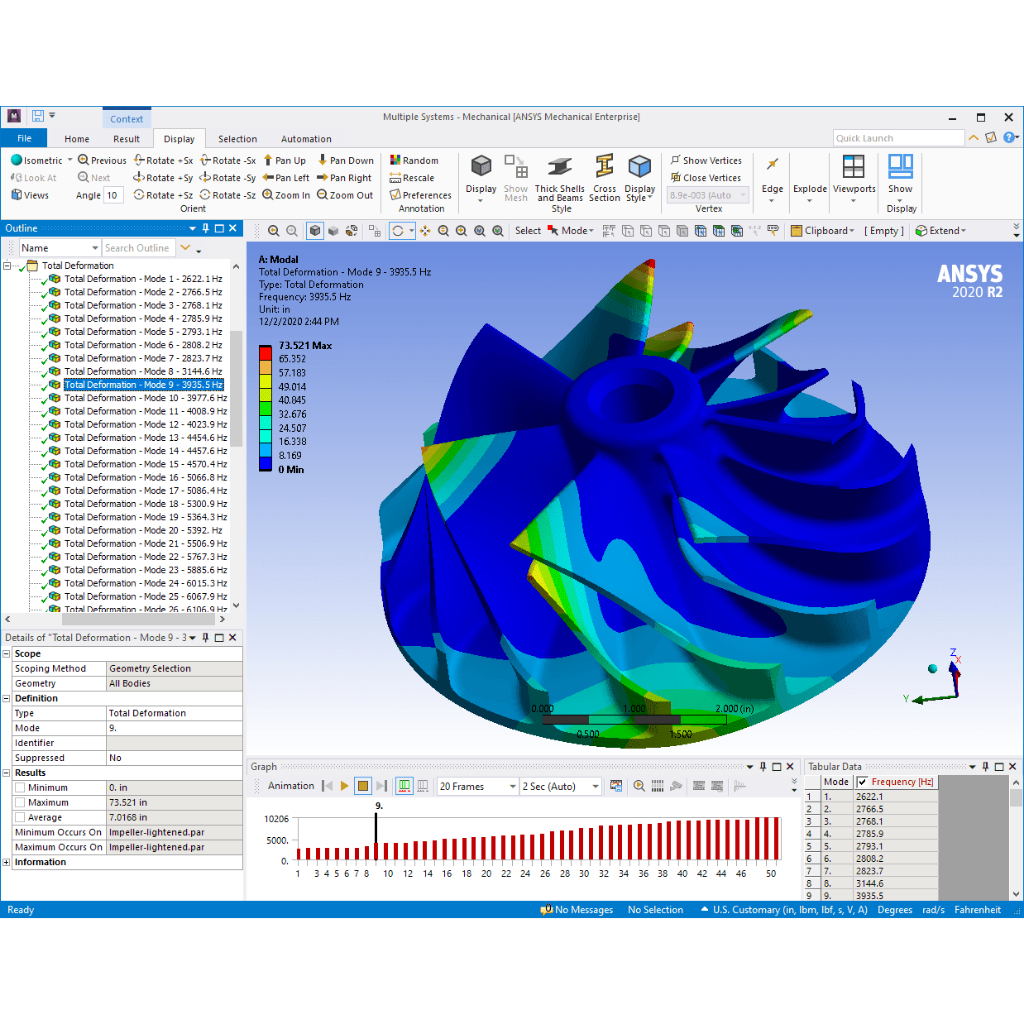Click the Extend button
This screenshot has width=1024, height=1024.
pos(940,231)
